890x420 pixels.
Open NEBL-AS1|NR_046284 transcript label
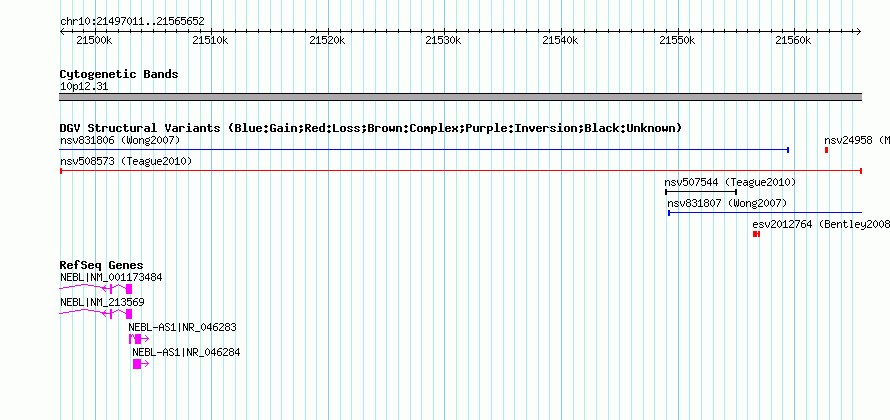(x=186, y=352)
